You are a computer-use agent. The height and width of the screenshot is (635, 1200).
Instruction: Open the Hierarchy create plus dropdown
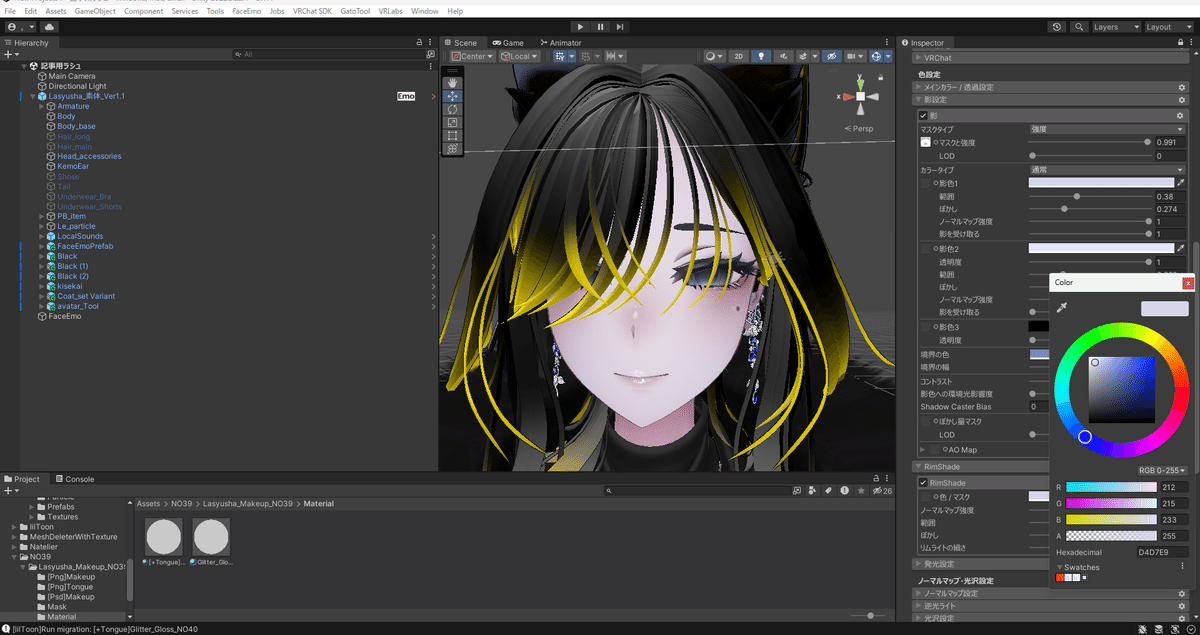[x=12, y=54]
